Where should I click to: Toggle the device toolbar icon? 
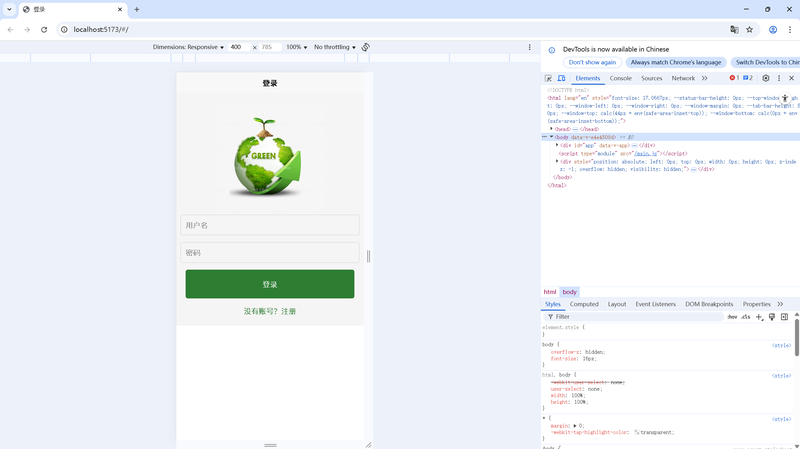coord(561,78)
